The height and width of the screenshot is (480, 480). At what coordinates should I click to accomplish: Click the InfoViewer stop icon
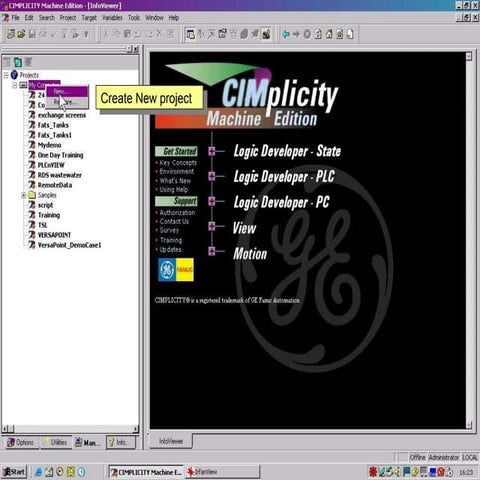[307, 34]
